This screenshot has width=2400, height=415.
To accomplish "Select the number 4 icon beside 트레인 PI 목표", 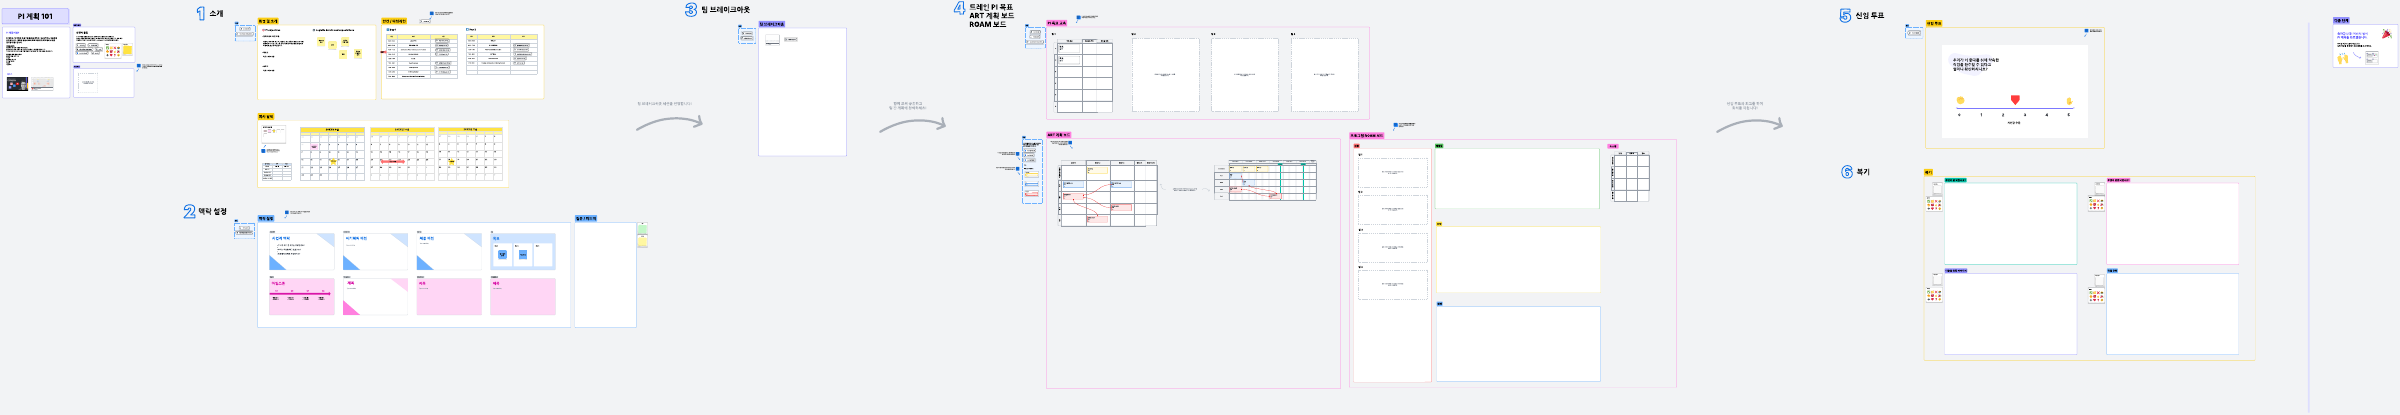I will (x=959, y=9).
